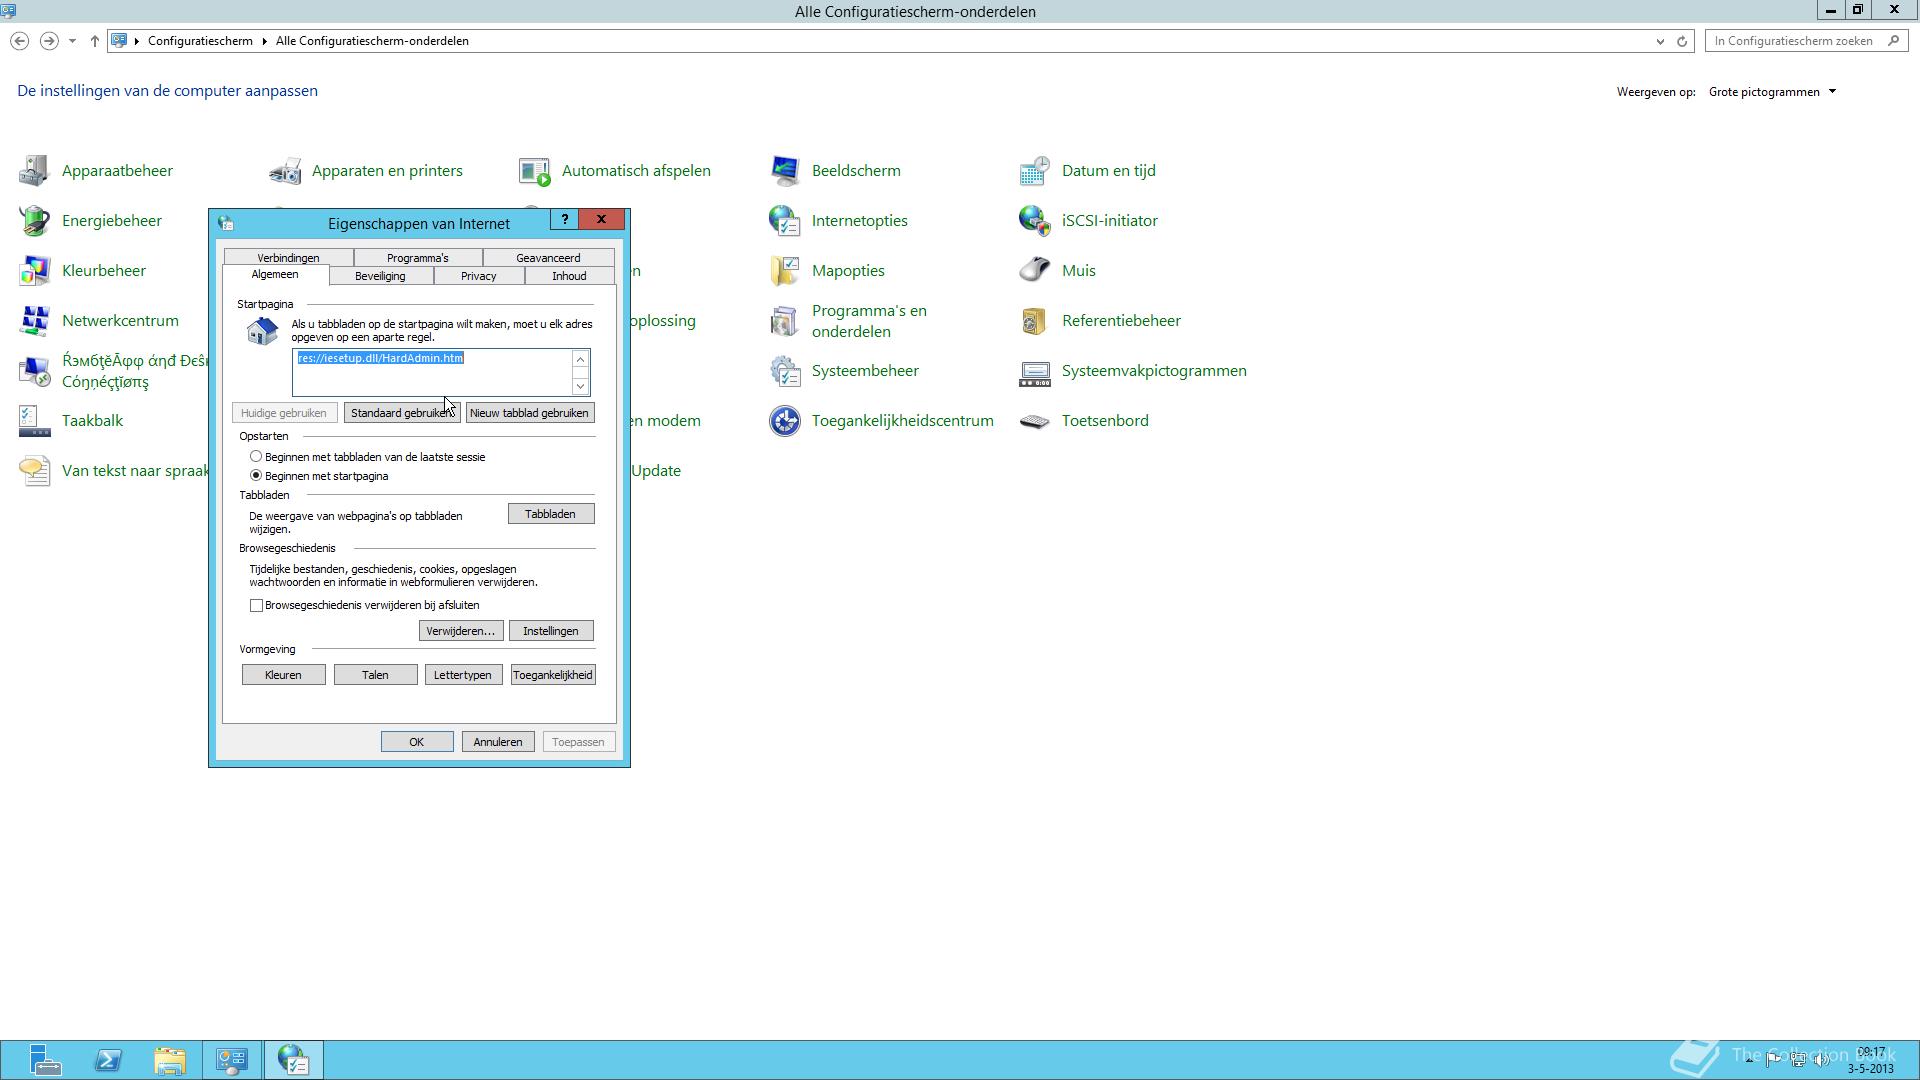
Task: Switch to Beveiliging tab
Action: (380, 276)
